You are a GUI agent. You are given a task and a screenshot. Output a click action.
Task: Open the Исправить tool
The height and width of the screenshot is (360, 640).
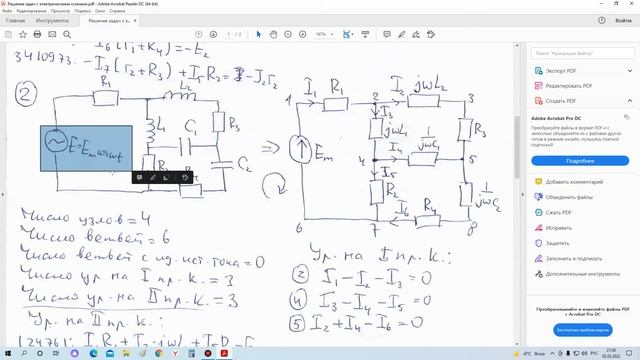pos(558,228)
